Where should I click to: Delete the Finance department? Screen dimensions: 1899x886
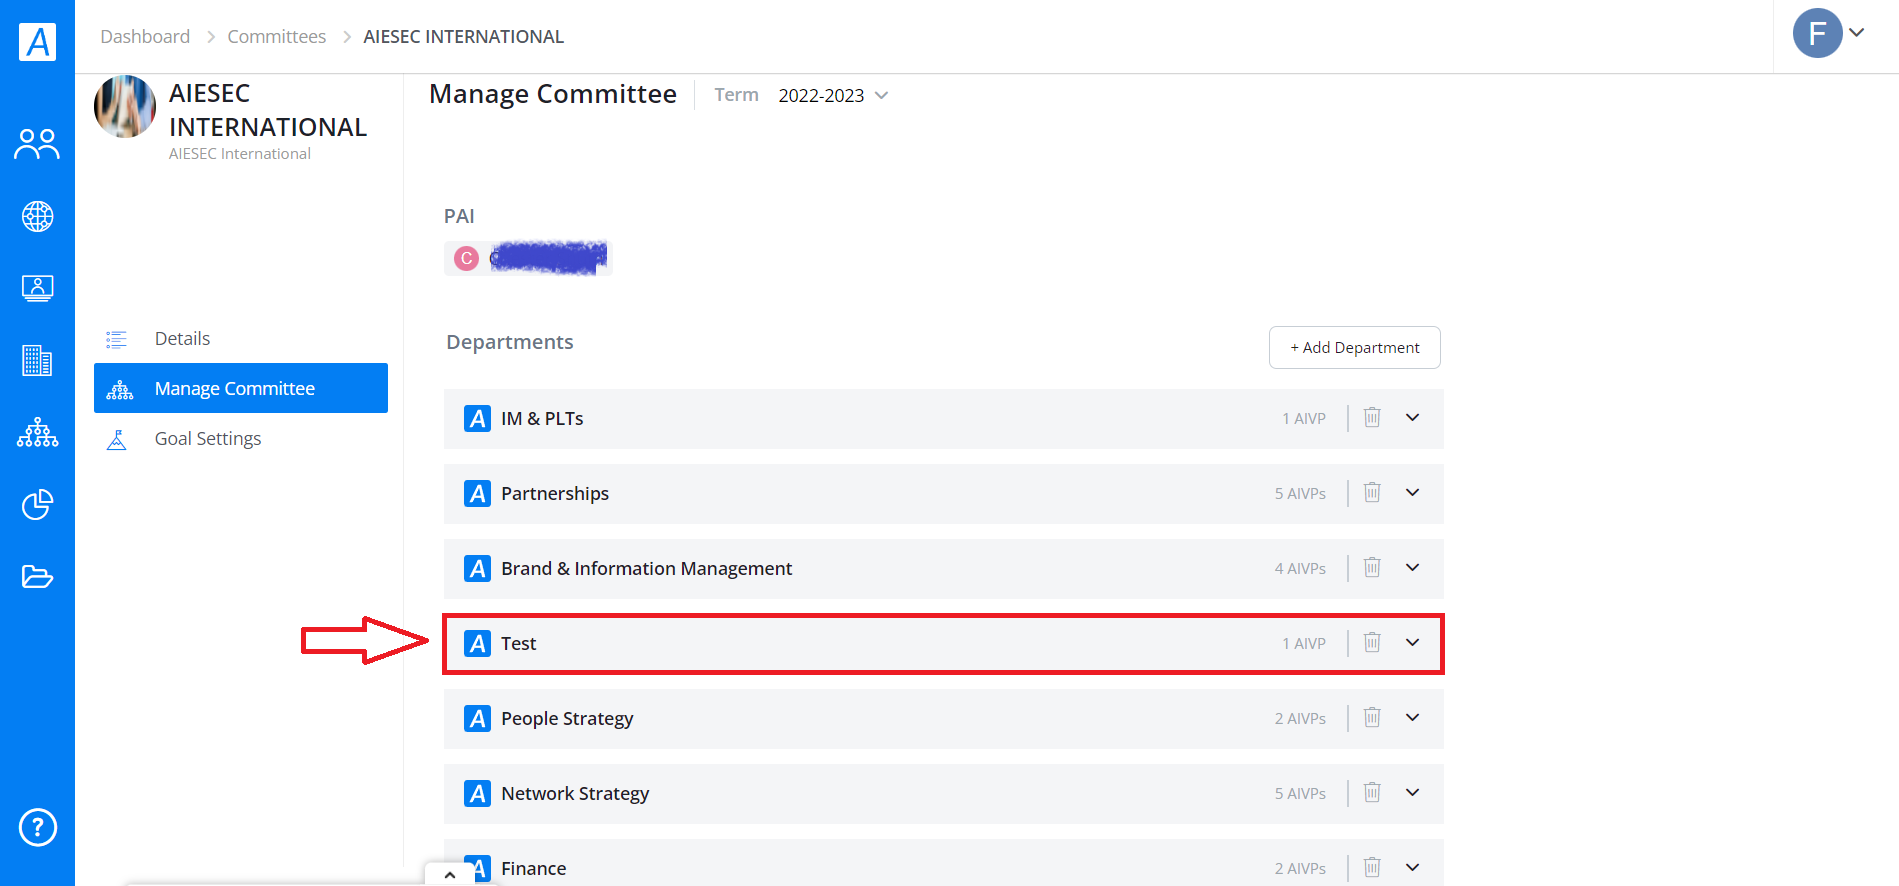click(1372, 867)
